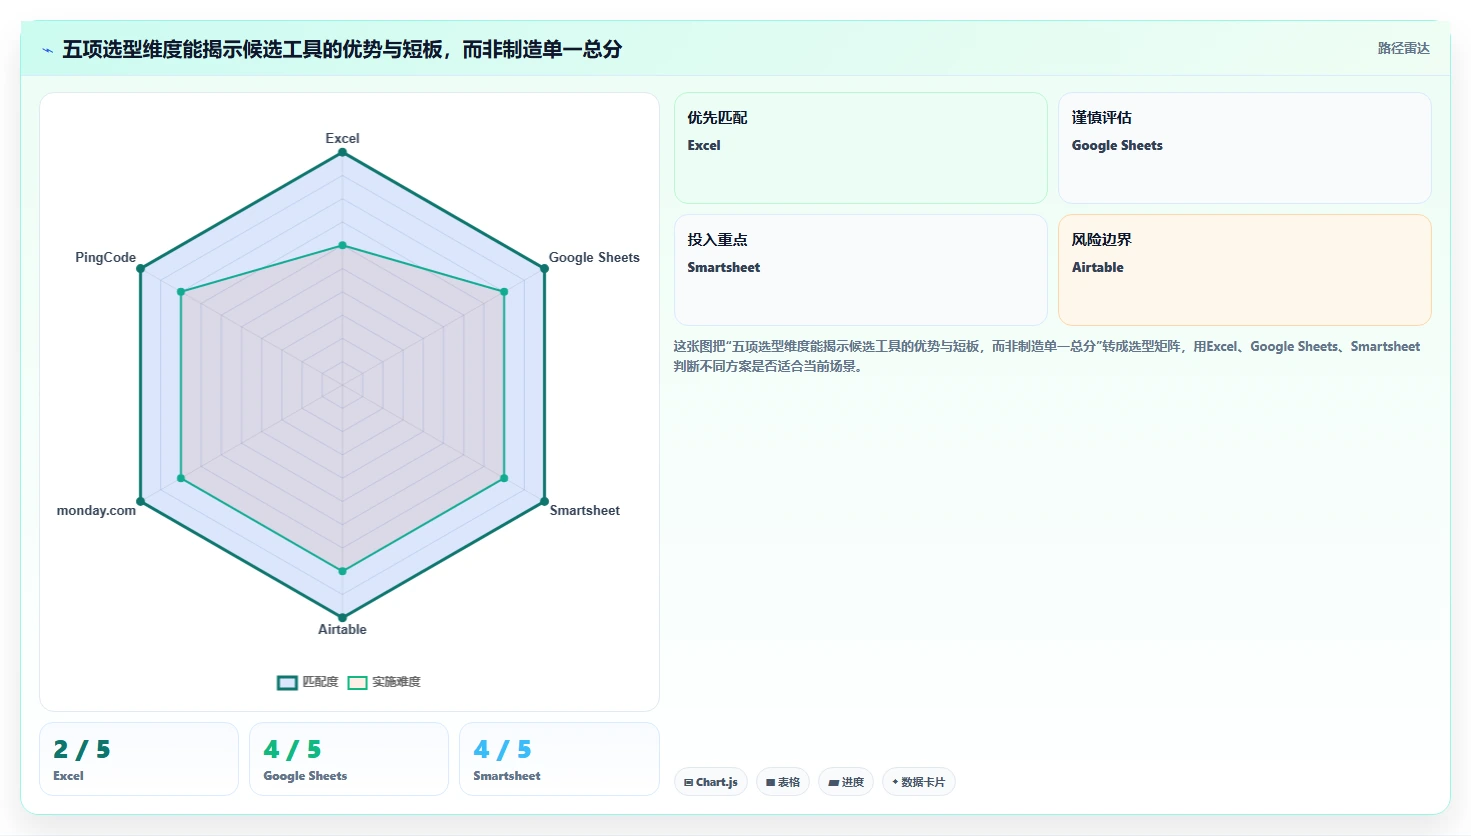Click the Airtable radar axis label

coord(342,629)
